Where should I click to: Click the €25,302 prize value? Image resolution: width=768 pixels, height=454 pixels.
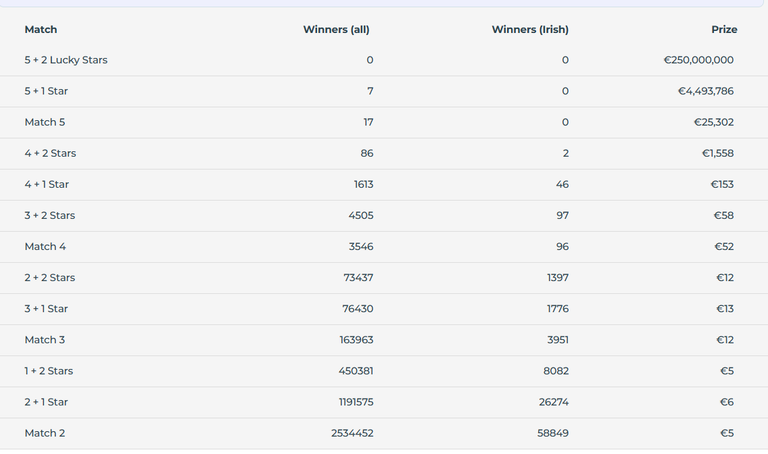[x=714, y=122]
